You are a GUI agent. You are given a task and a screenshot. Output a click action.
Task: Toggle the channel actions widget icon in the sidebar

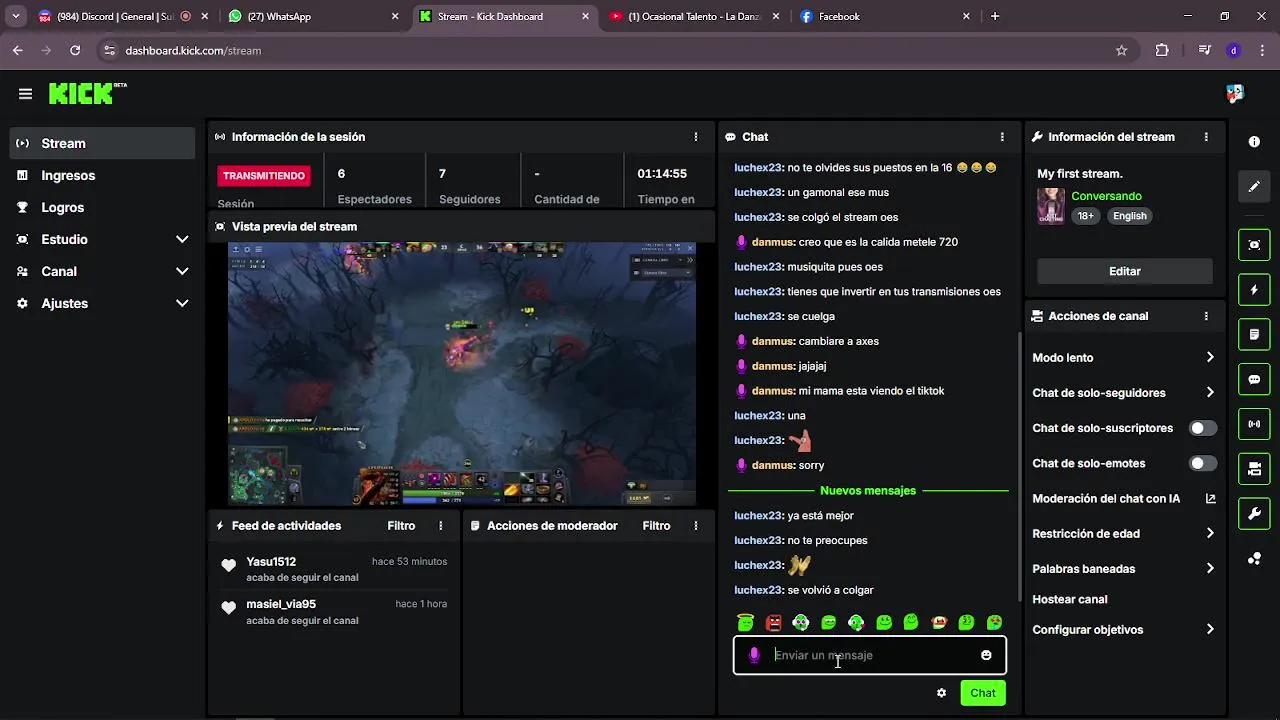1254,469
